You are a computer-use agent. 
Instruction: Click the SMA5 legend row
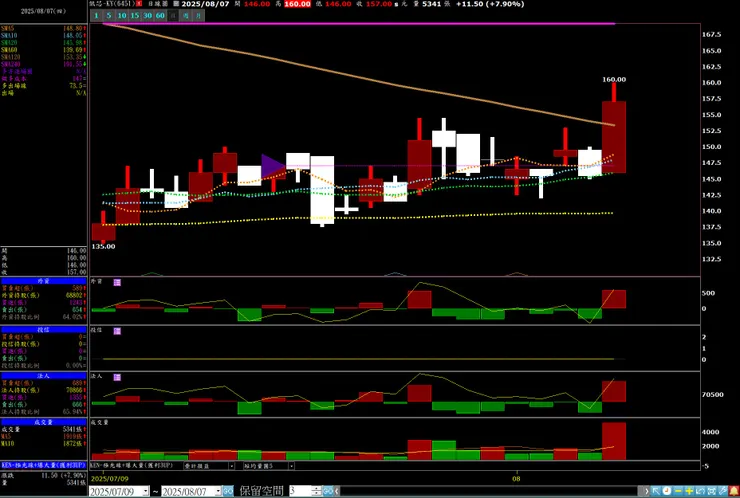(43, 28)
